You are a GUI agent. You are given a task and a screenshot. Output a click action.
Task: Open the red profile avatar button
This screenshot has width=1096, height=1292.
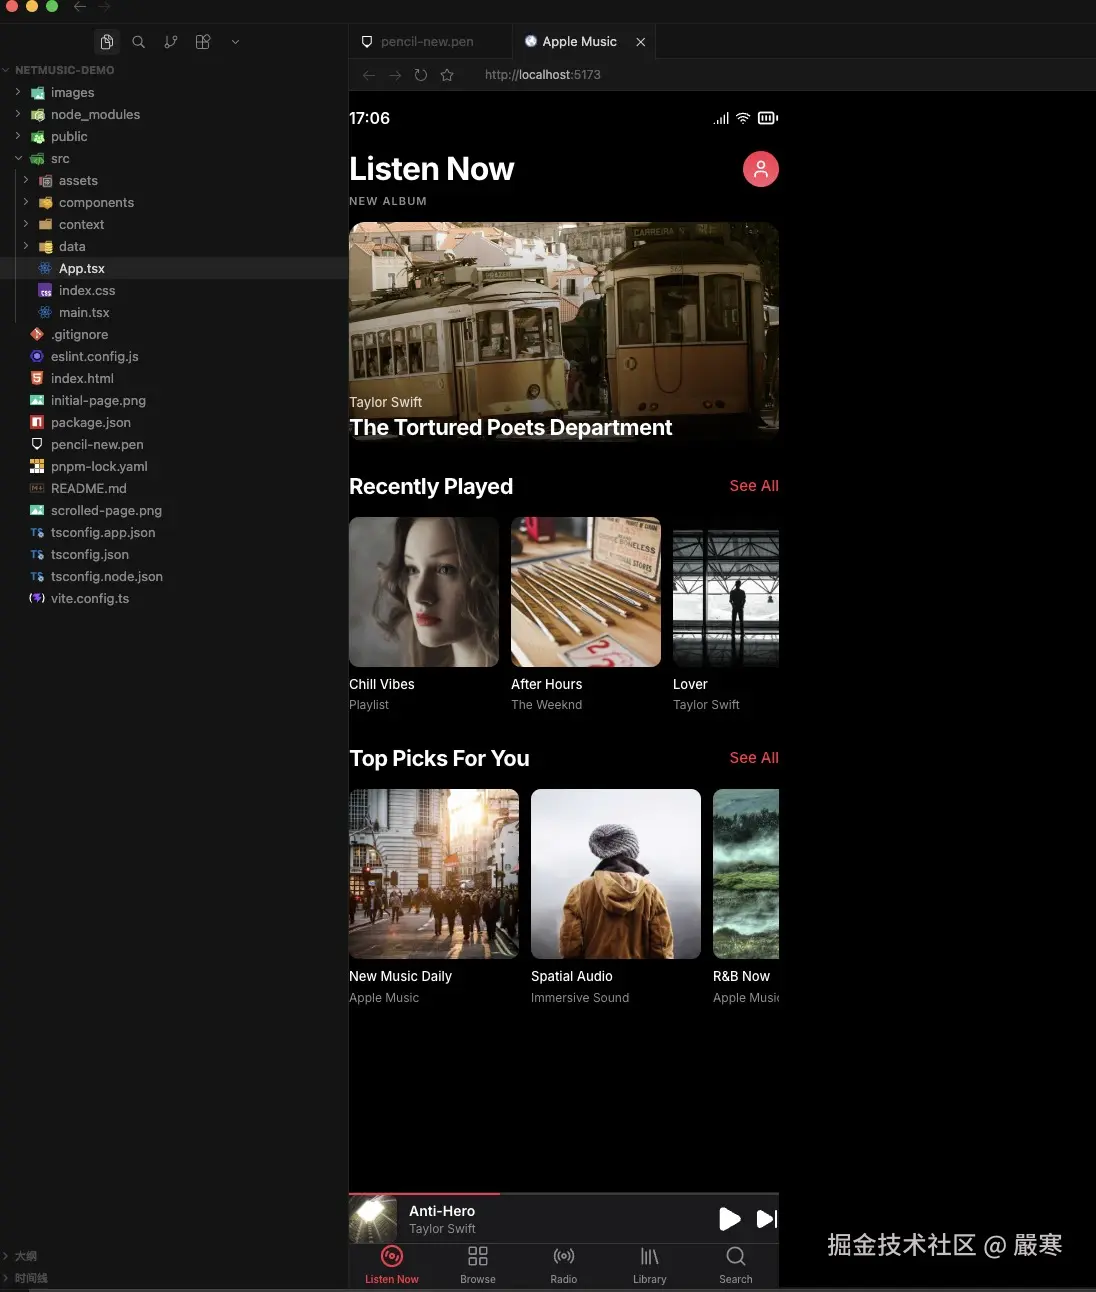pyautogui.click(x=761, y=169)
